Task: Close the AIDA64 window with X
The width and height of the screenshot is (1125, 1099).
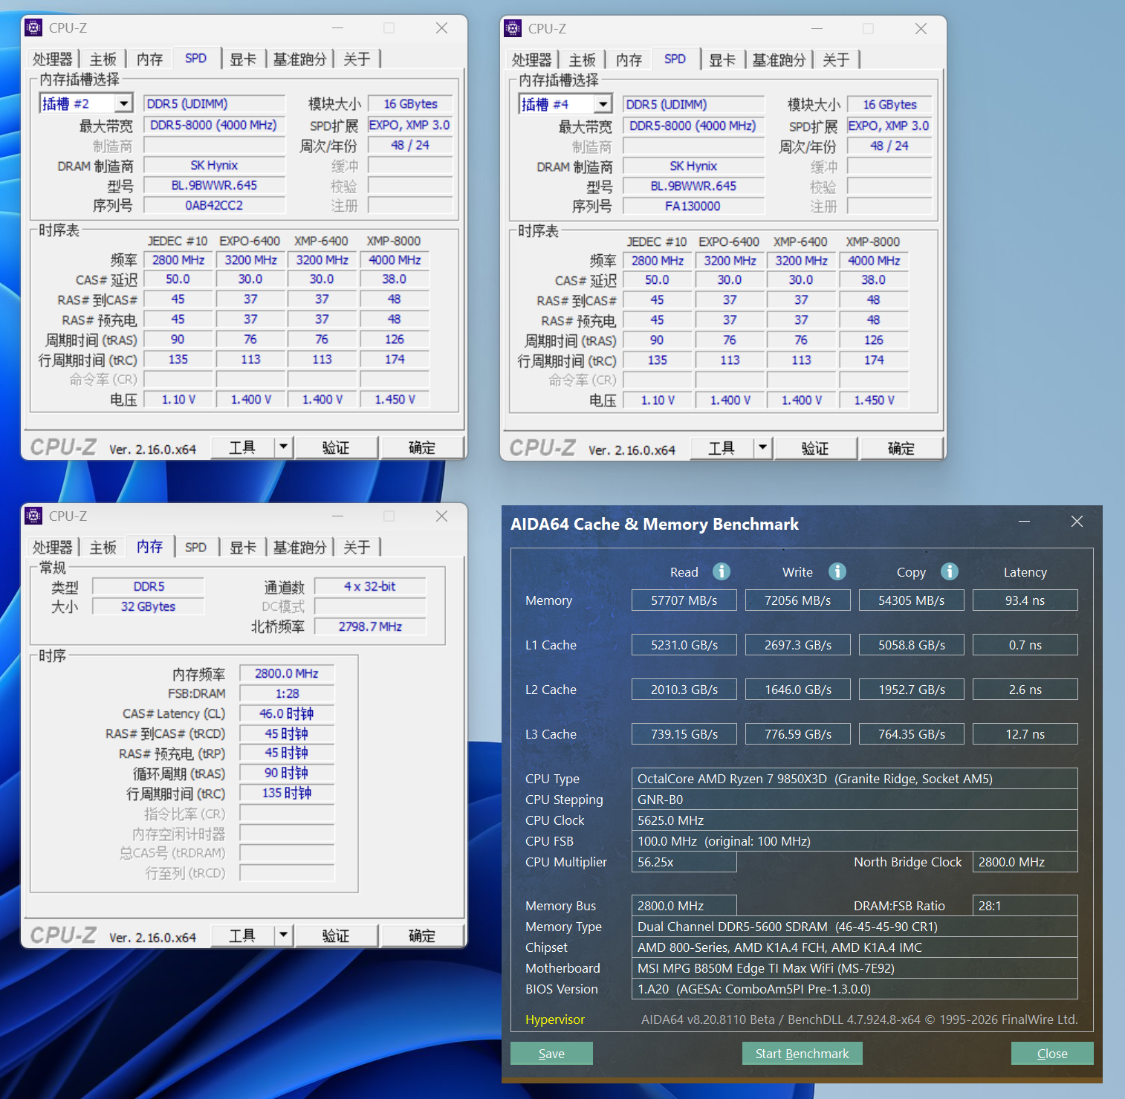Action: [1077, 522]
